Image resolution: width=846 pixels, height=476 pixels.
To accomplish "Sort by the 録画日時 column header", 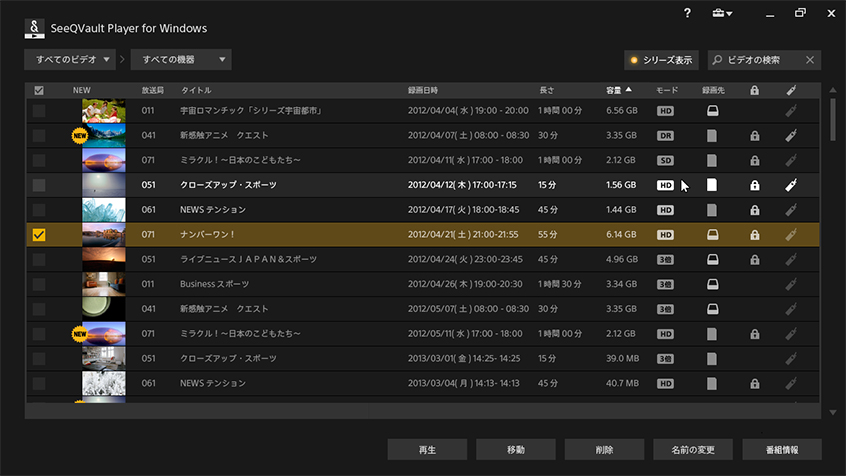I will coord(425,90).
